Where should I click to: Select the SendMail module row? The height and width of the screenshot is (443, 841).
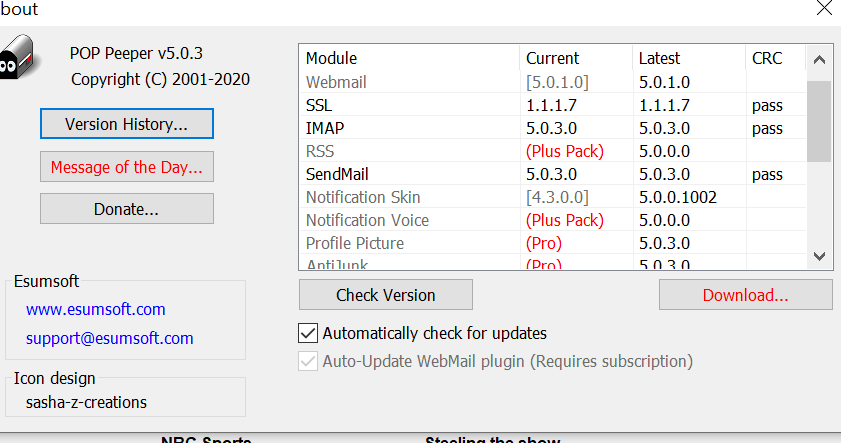tap(552, 174)
